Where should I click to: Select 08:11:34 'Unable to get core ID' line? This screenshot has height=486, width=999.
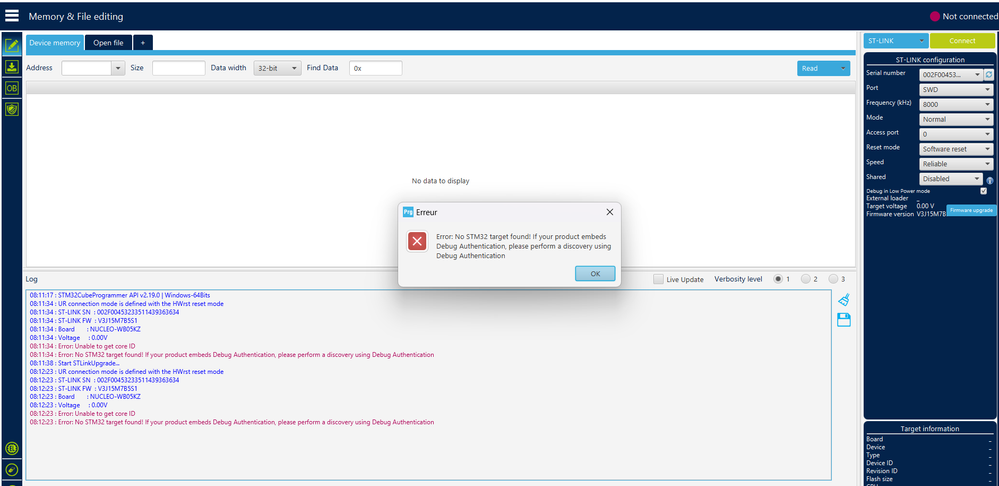[x=82, y=346]
